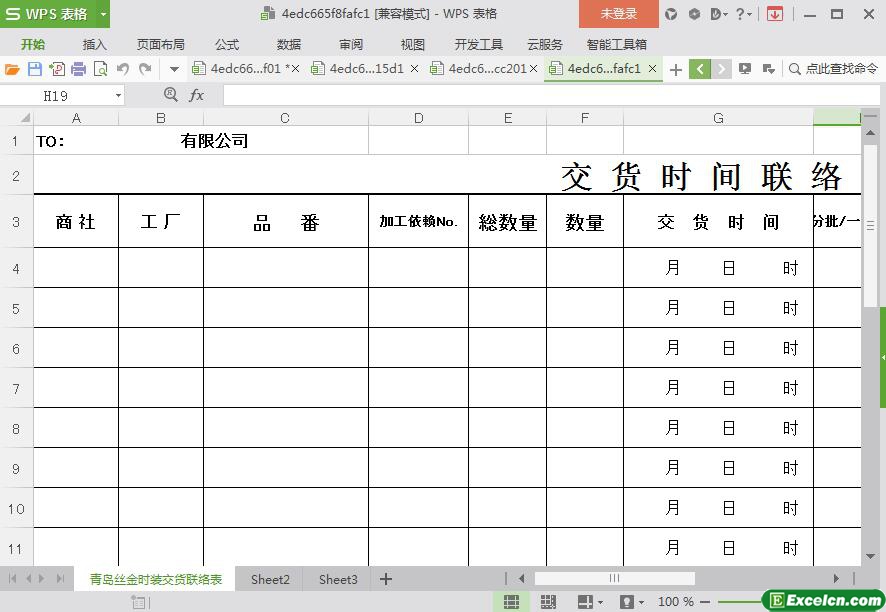
Task: Click the open folder icon in toolbar
Action: tap(12, 69)
